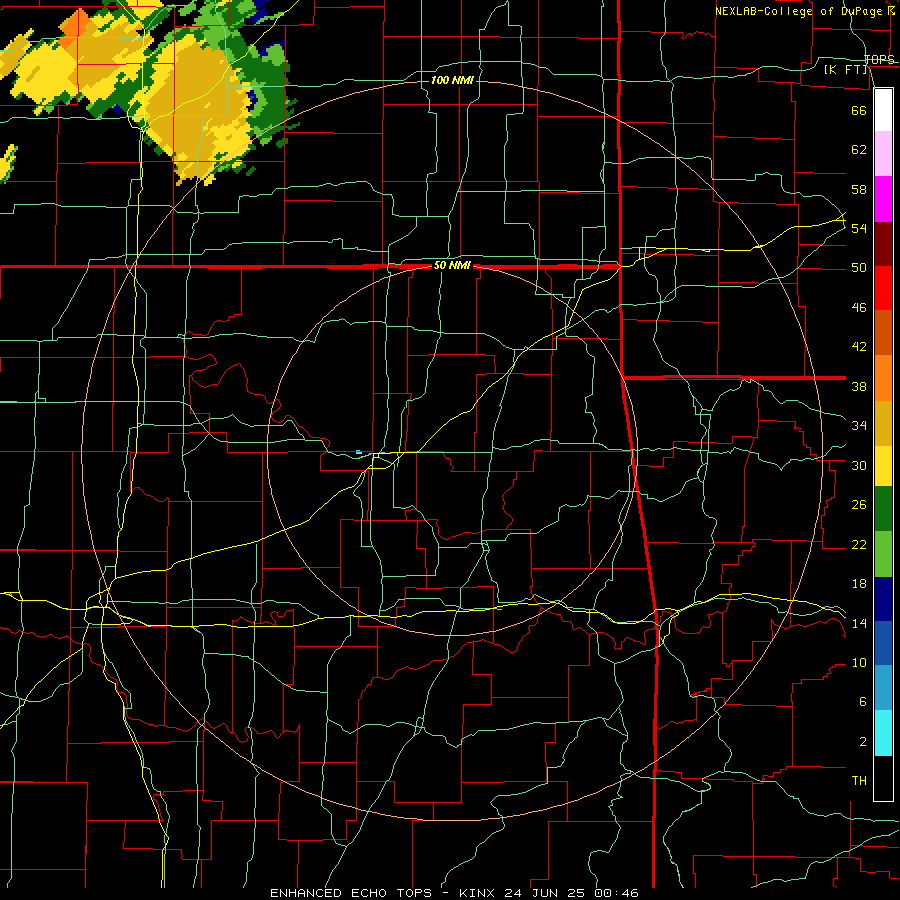Click the 26 legend value label
900x900 pixels.
pos(859,505)
